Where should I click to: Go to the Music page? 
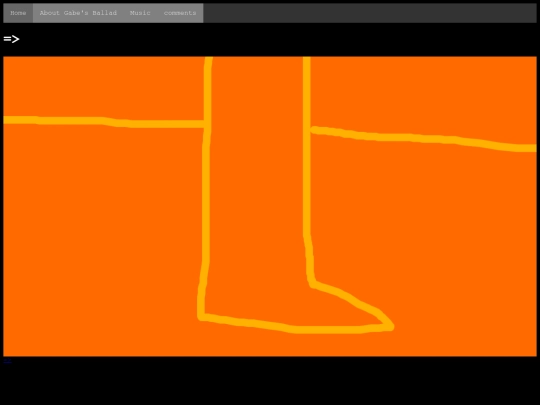[140, 13]
